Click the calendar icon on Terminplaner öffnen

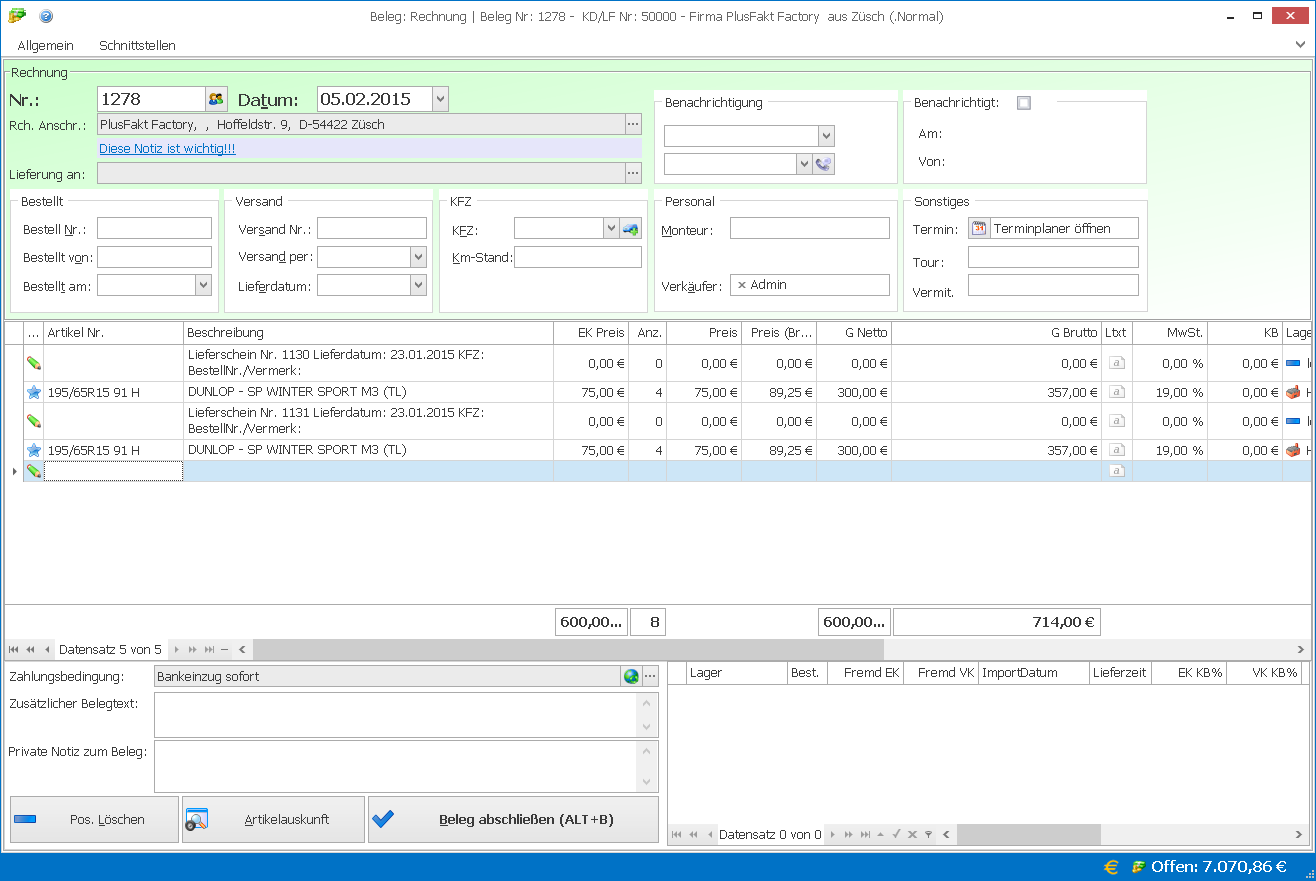click(x=980, y=229)
